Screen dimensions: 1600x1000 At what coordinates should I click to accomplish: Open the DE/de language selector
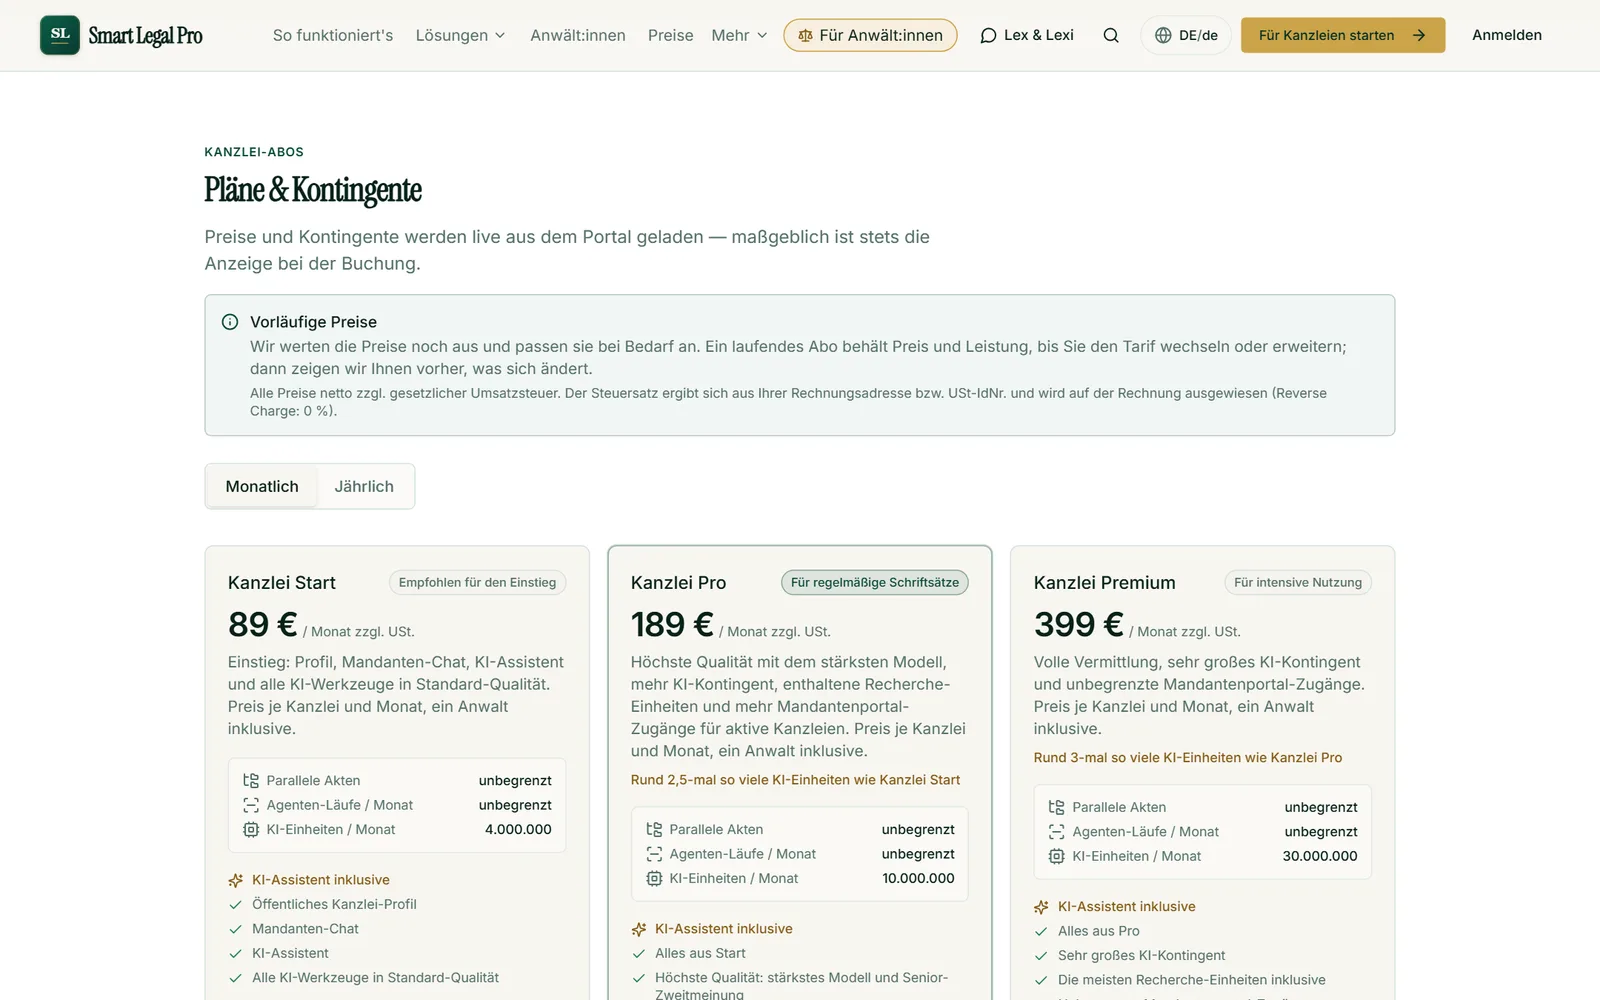coord(1186,36)
